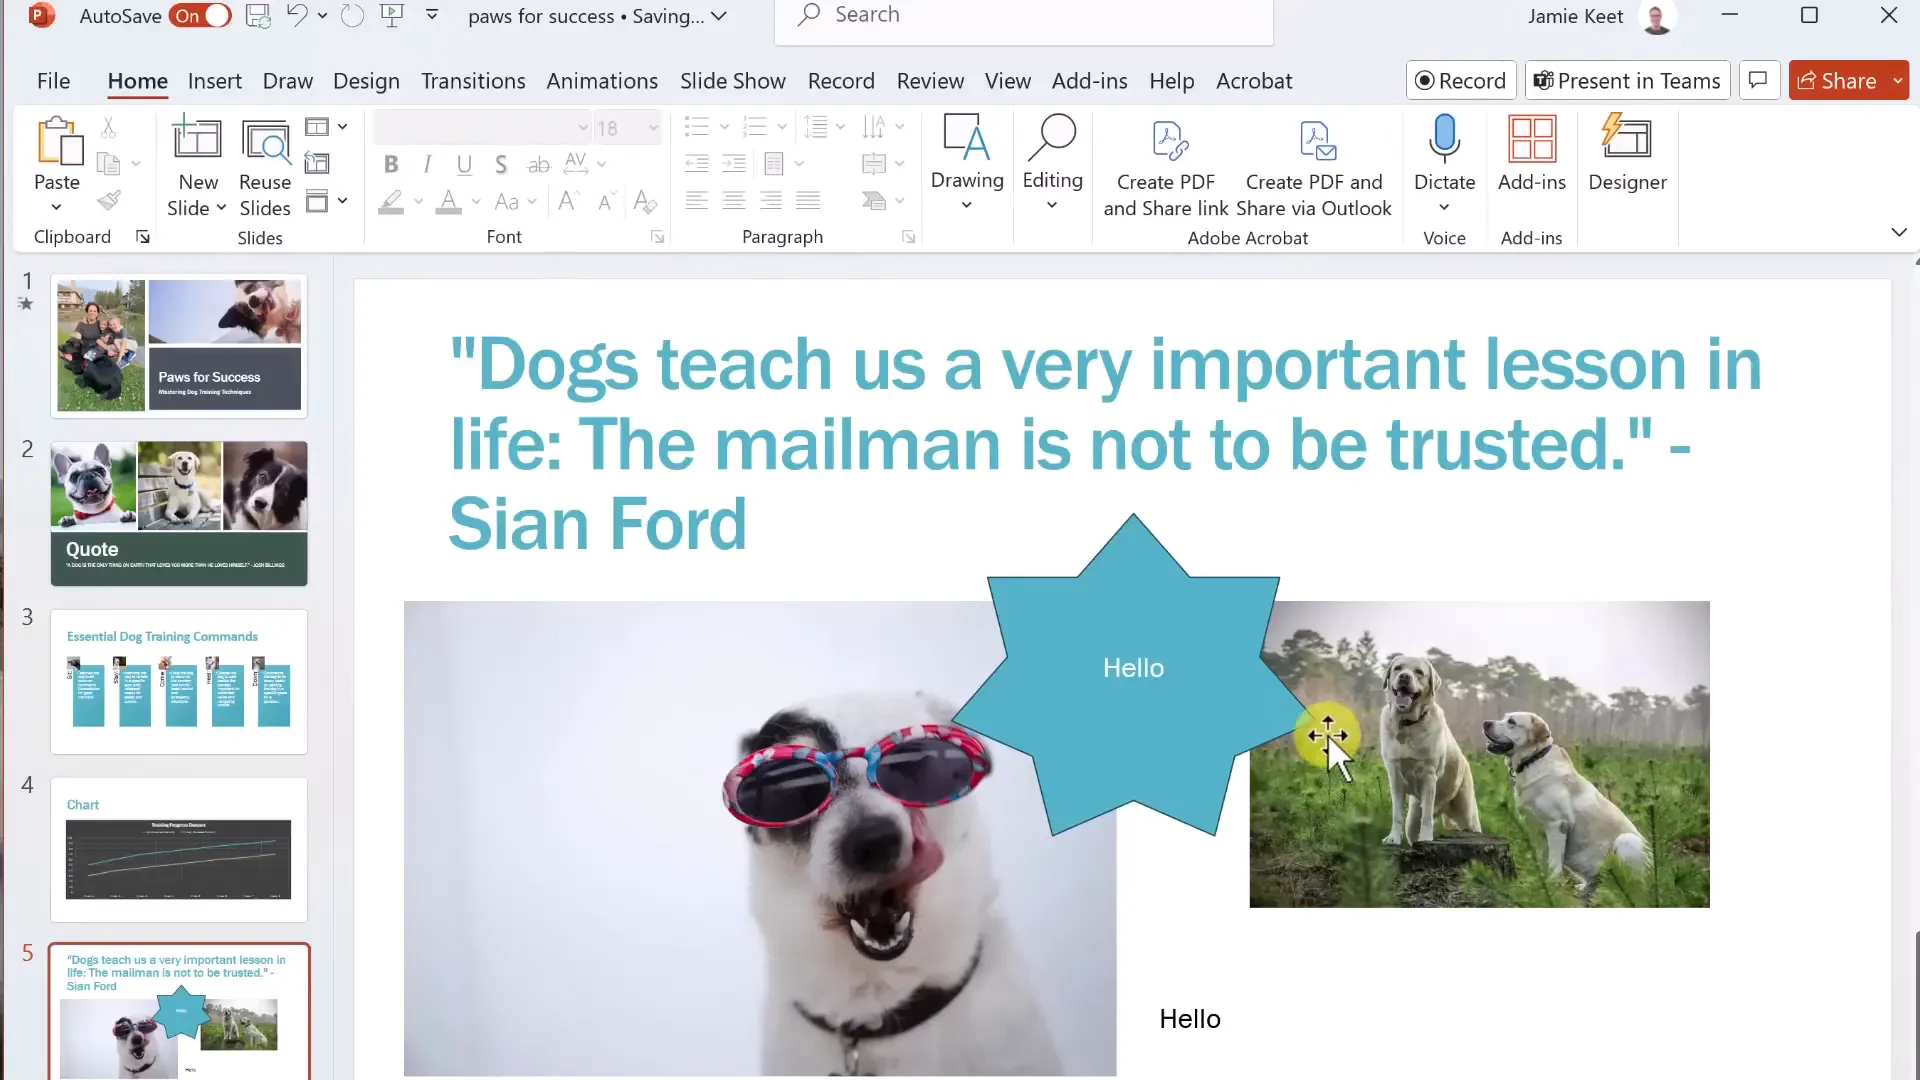This screenshot has height=1080, width=1920.
Task: Collapse the ribbon with chevron
Action: tap(1898, 232)
